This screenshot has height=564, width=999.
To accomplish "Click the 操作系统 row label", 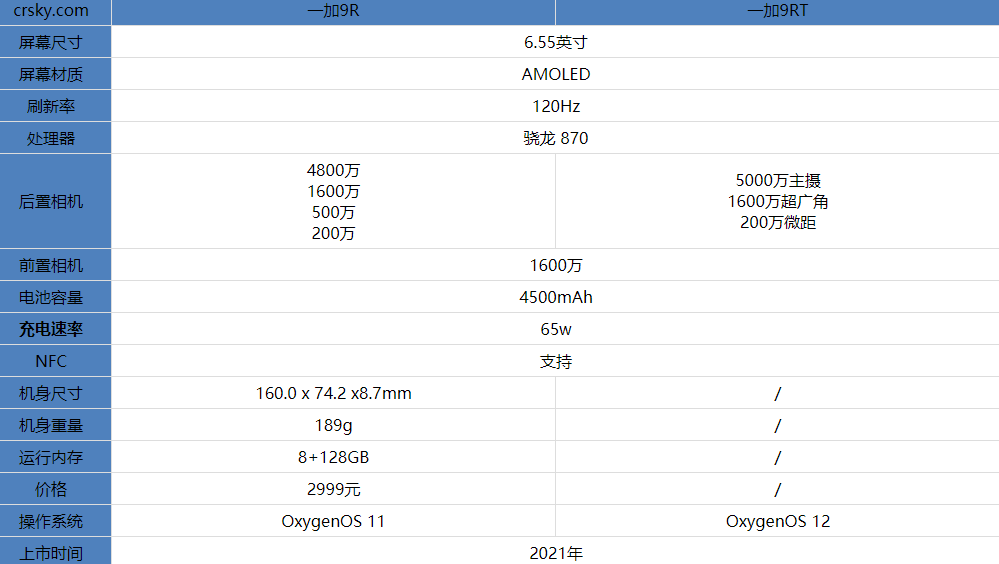I will point(51,521).
